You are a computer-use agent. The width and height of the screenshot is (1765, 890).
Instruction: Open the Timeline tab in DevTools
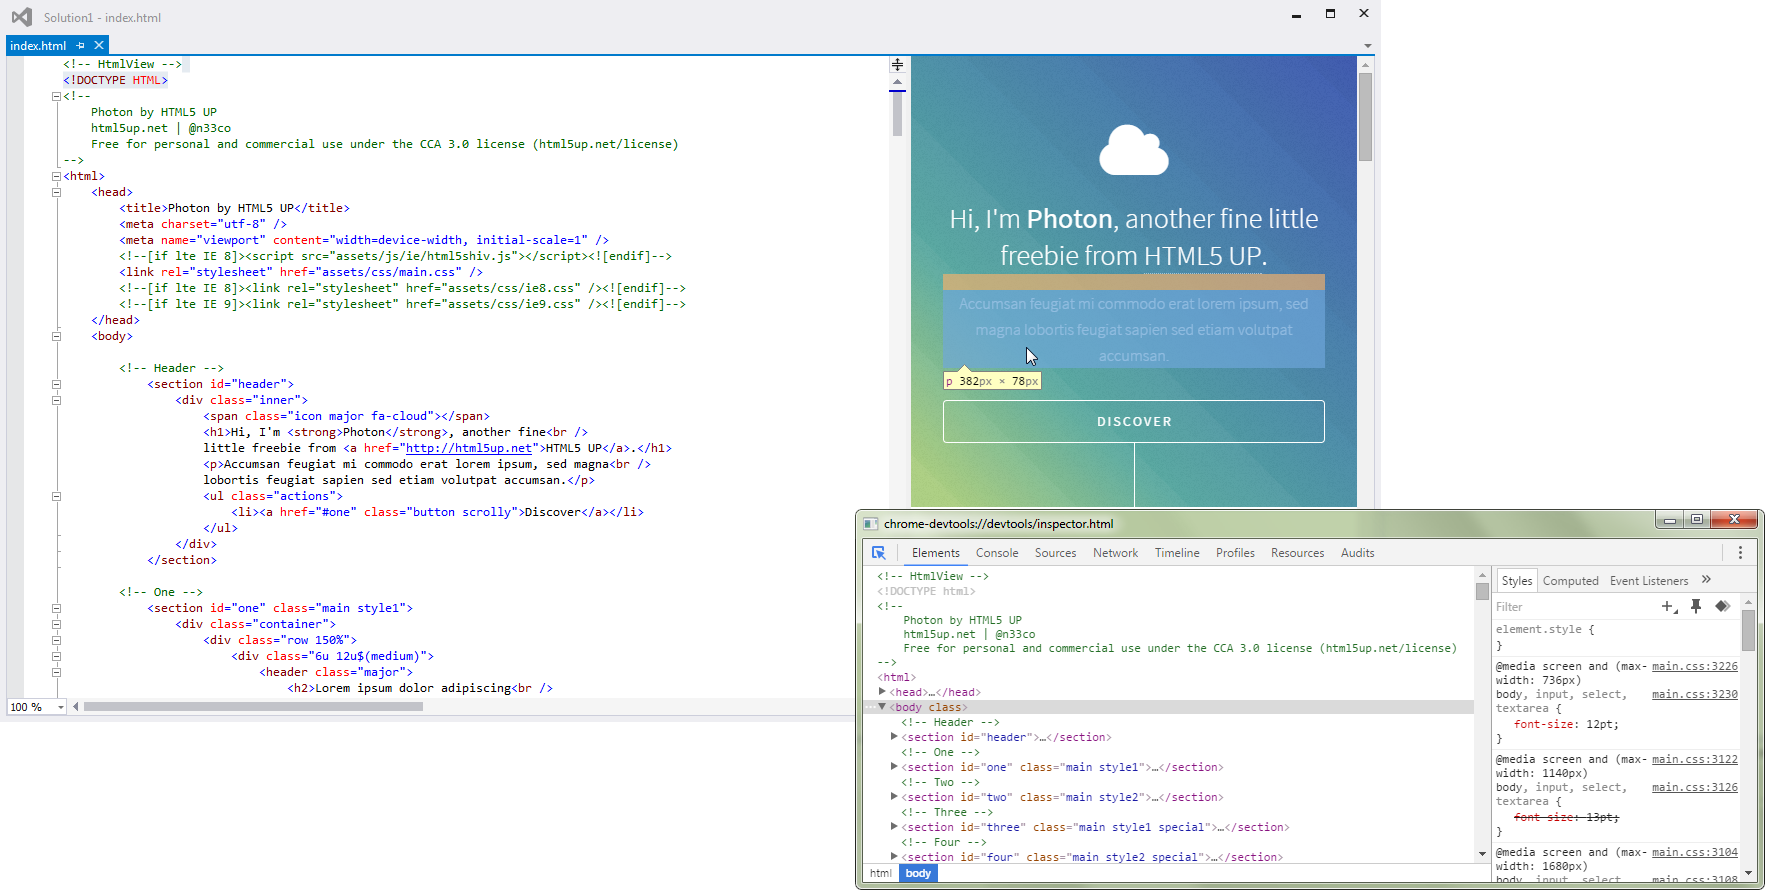[x=1177, y=553]
